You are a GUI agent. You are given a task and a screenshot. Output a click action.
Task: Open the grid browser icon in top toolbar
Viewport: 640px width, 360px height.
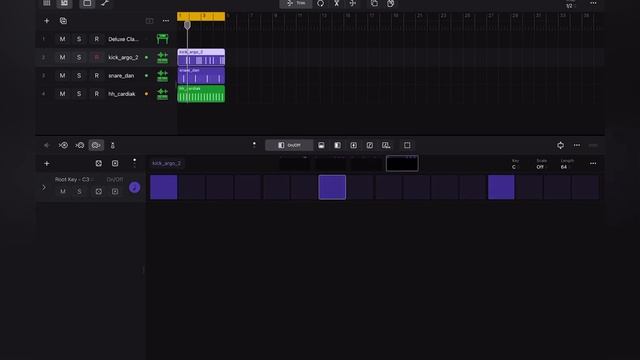(x=47, y=3)
